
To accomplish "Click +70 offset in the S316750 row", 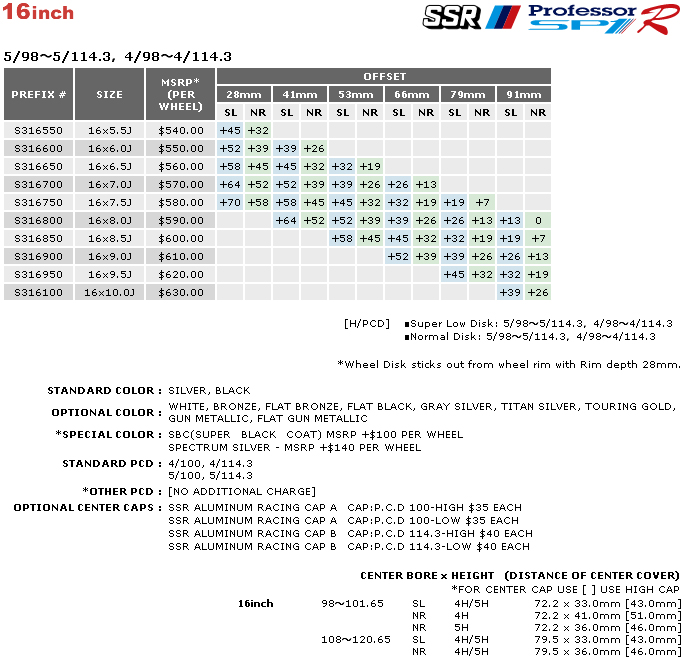I will tap(230, 202).
